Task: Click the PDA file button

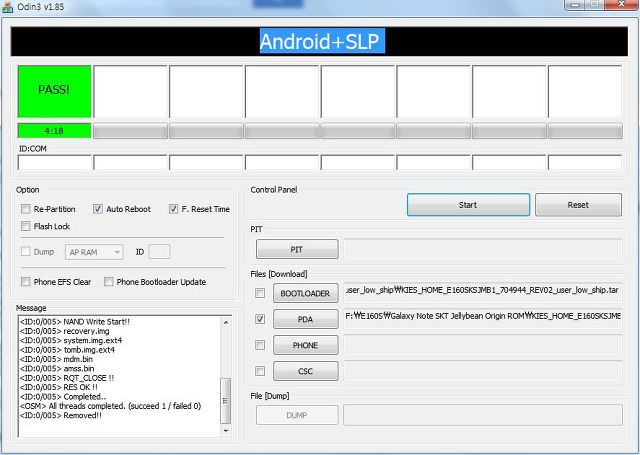Action: coord(306,319)
